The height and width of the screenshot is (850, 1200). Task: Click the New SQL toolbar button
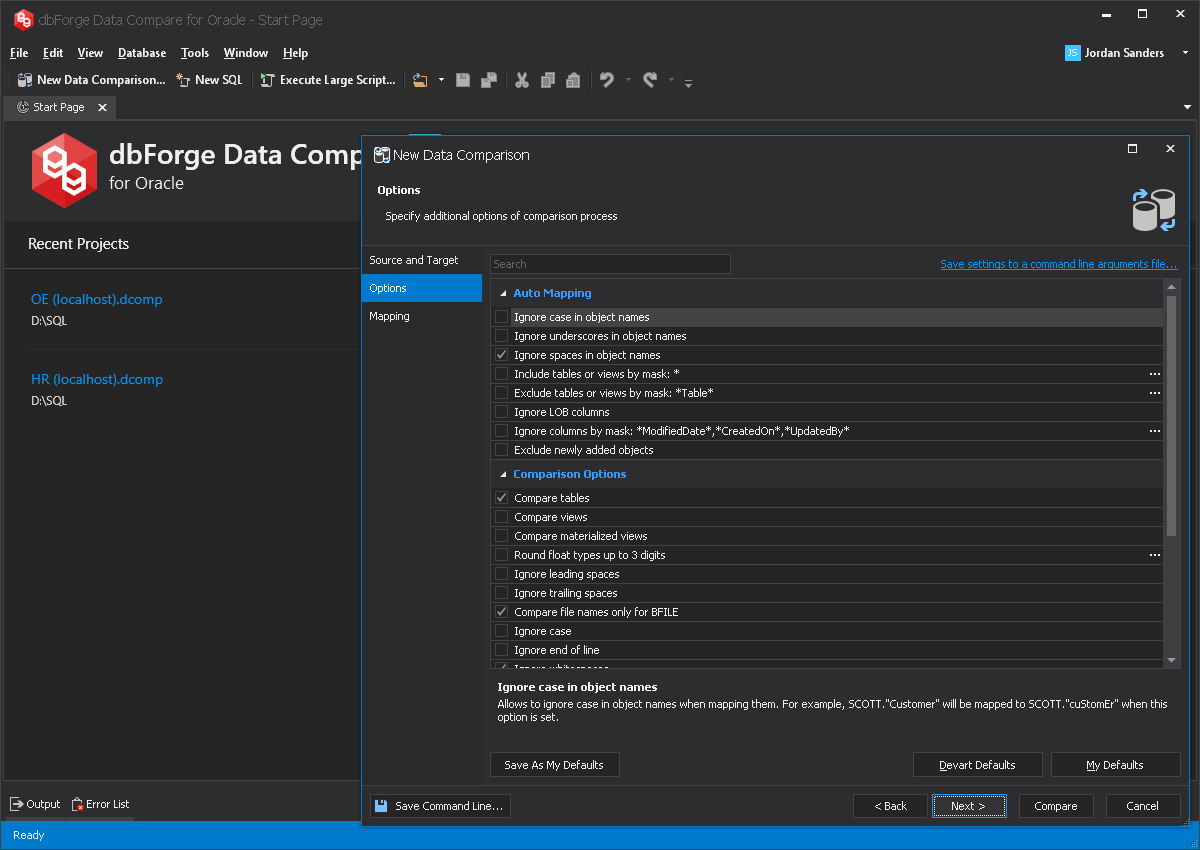[209, 80]
